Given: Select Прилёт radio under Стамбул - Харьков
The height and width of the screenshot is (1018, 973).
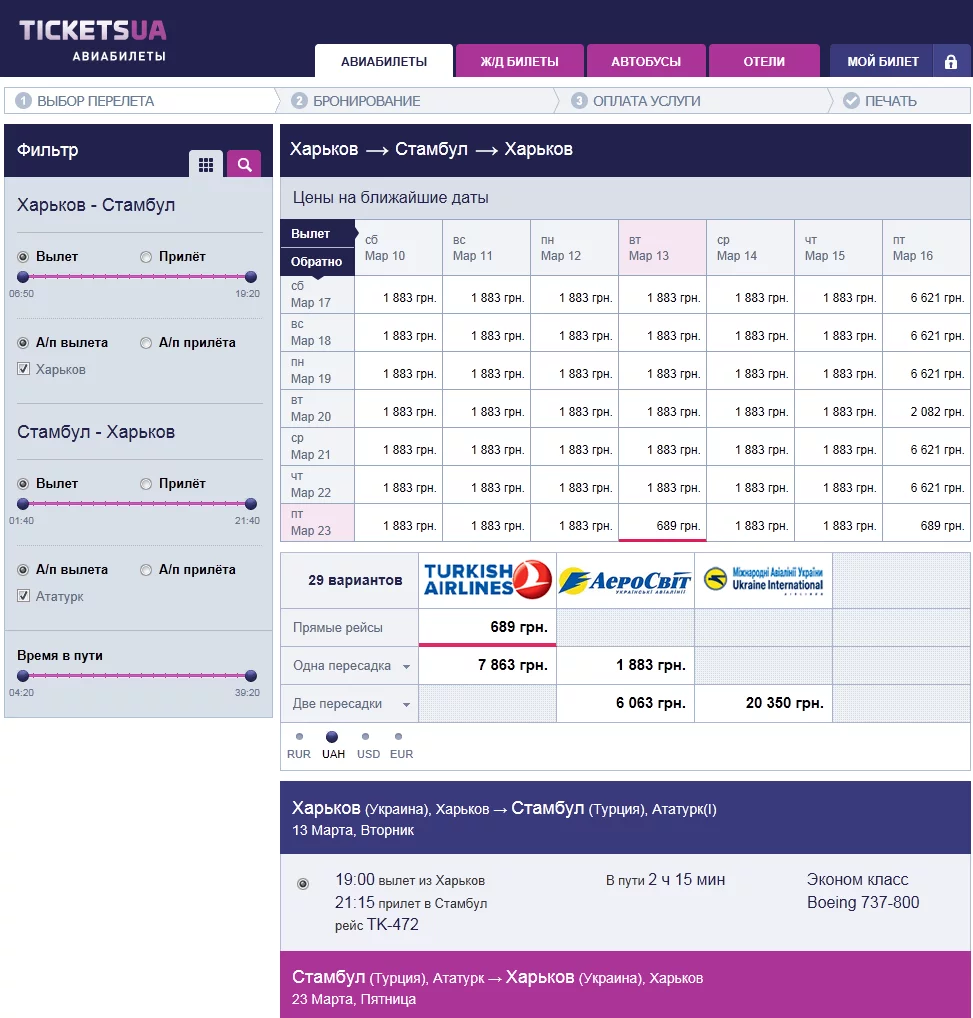Looking at the screenshot, I should (146, 484).
